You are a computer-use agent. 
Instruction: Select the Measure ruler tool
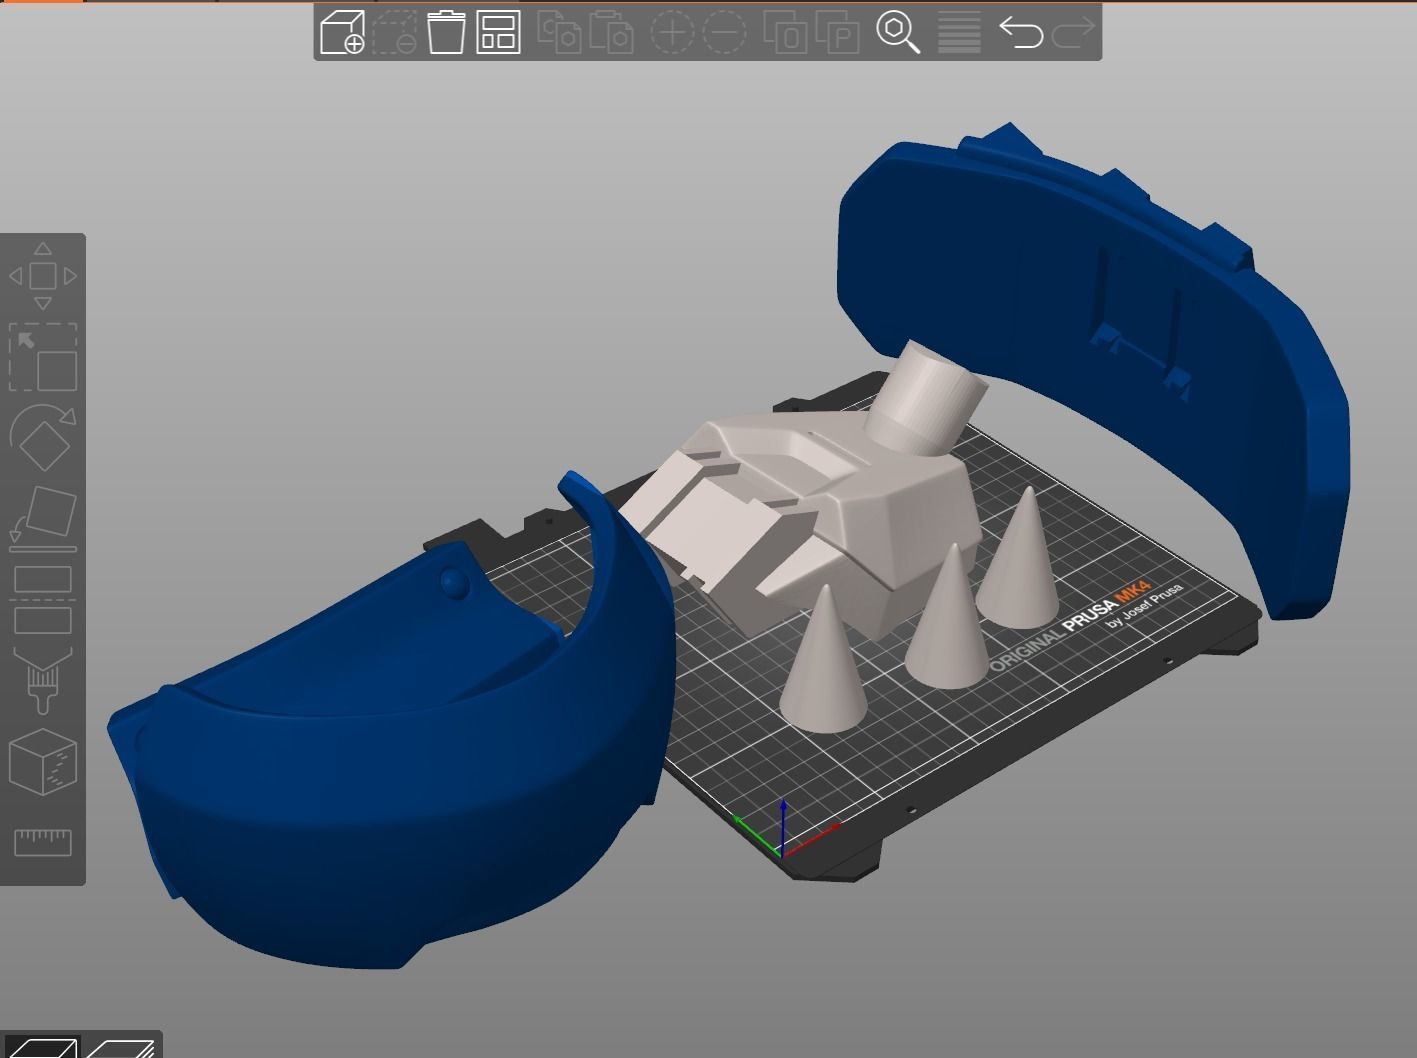click(43, 842)
